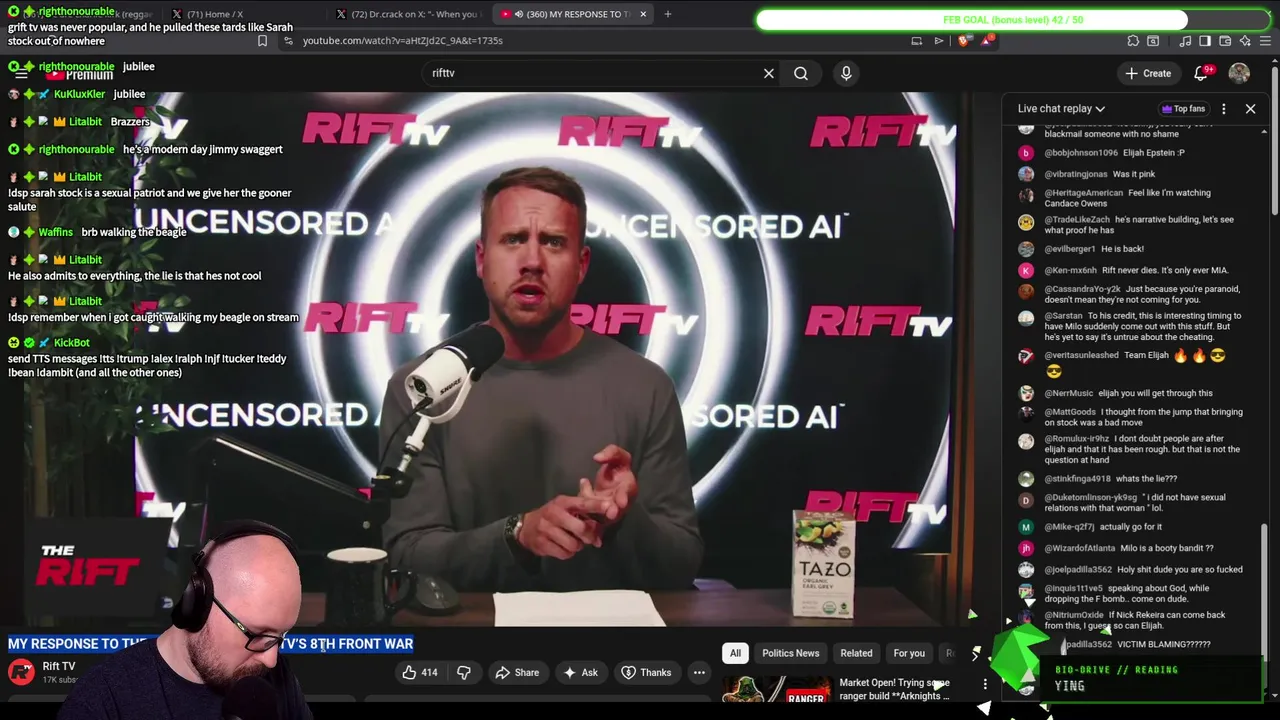Click the cast screen icon in address bar
1280x720 pixels.
917,41
